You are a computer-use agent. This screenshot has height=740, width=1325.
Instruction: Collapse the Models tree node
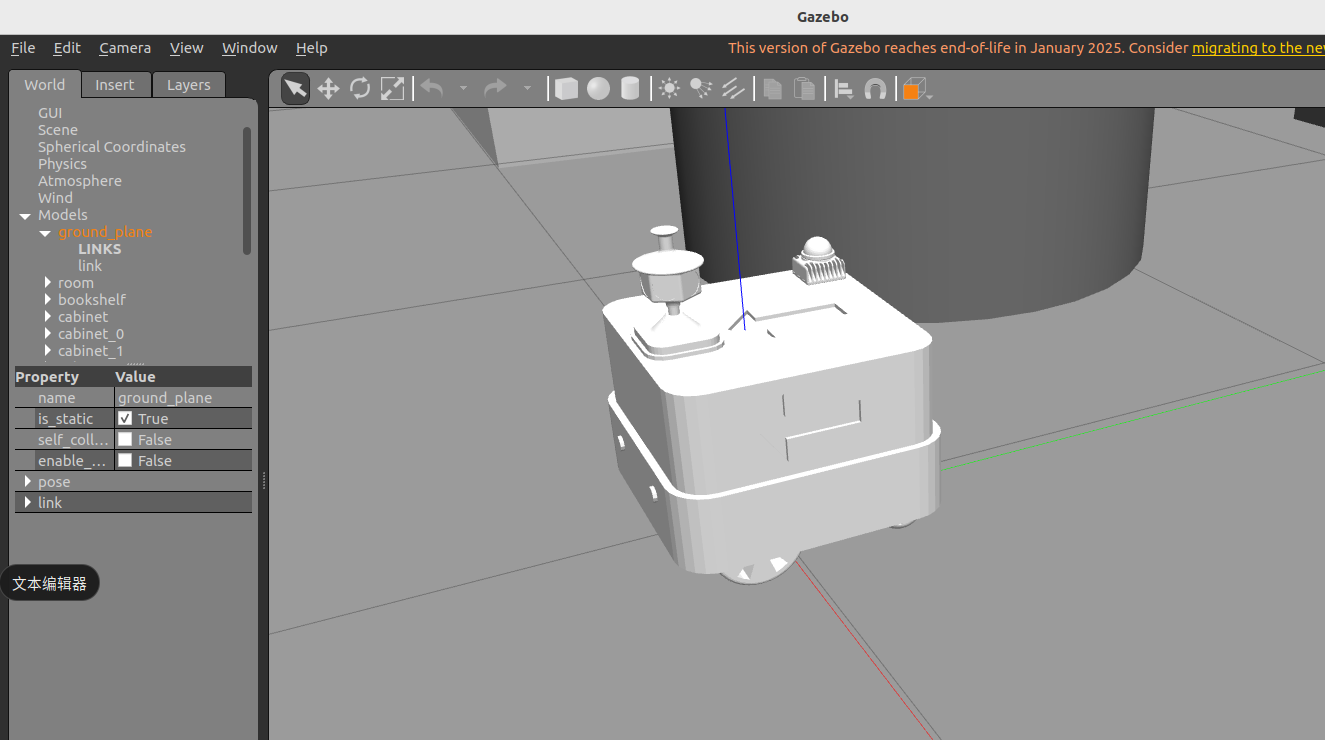tap(25, 216)
